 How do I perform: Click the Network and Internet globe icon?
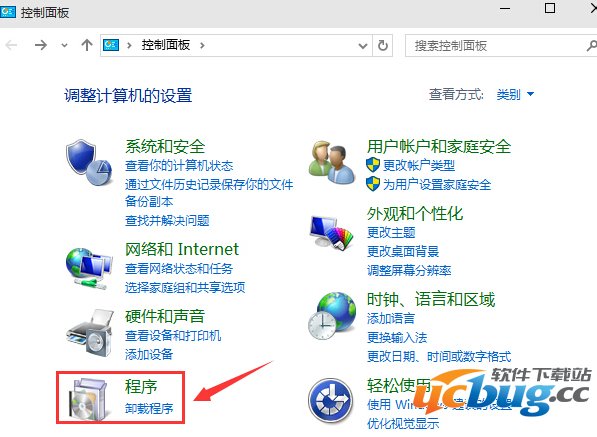tap(89, 268)
